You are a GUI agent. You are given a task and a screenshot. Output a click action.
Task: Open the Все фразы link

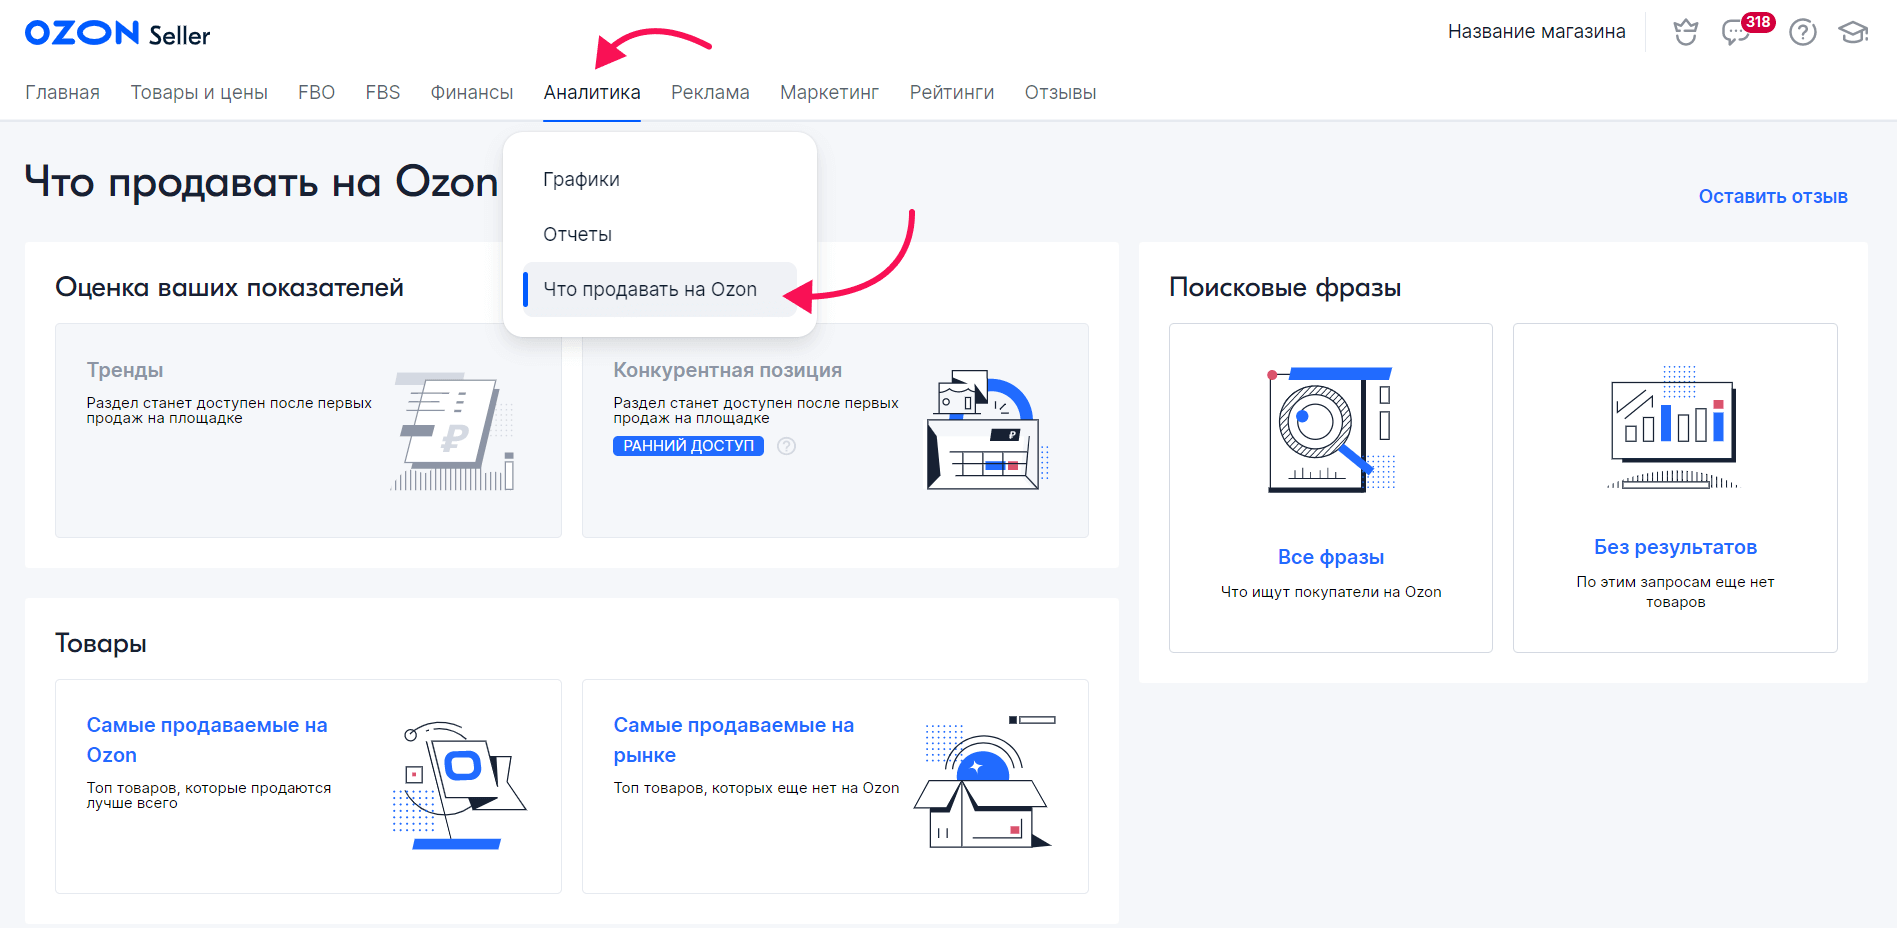coord(1331,557)
